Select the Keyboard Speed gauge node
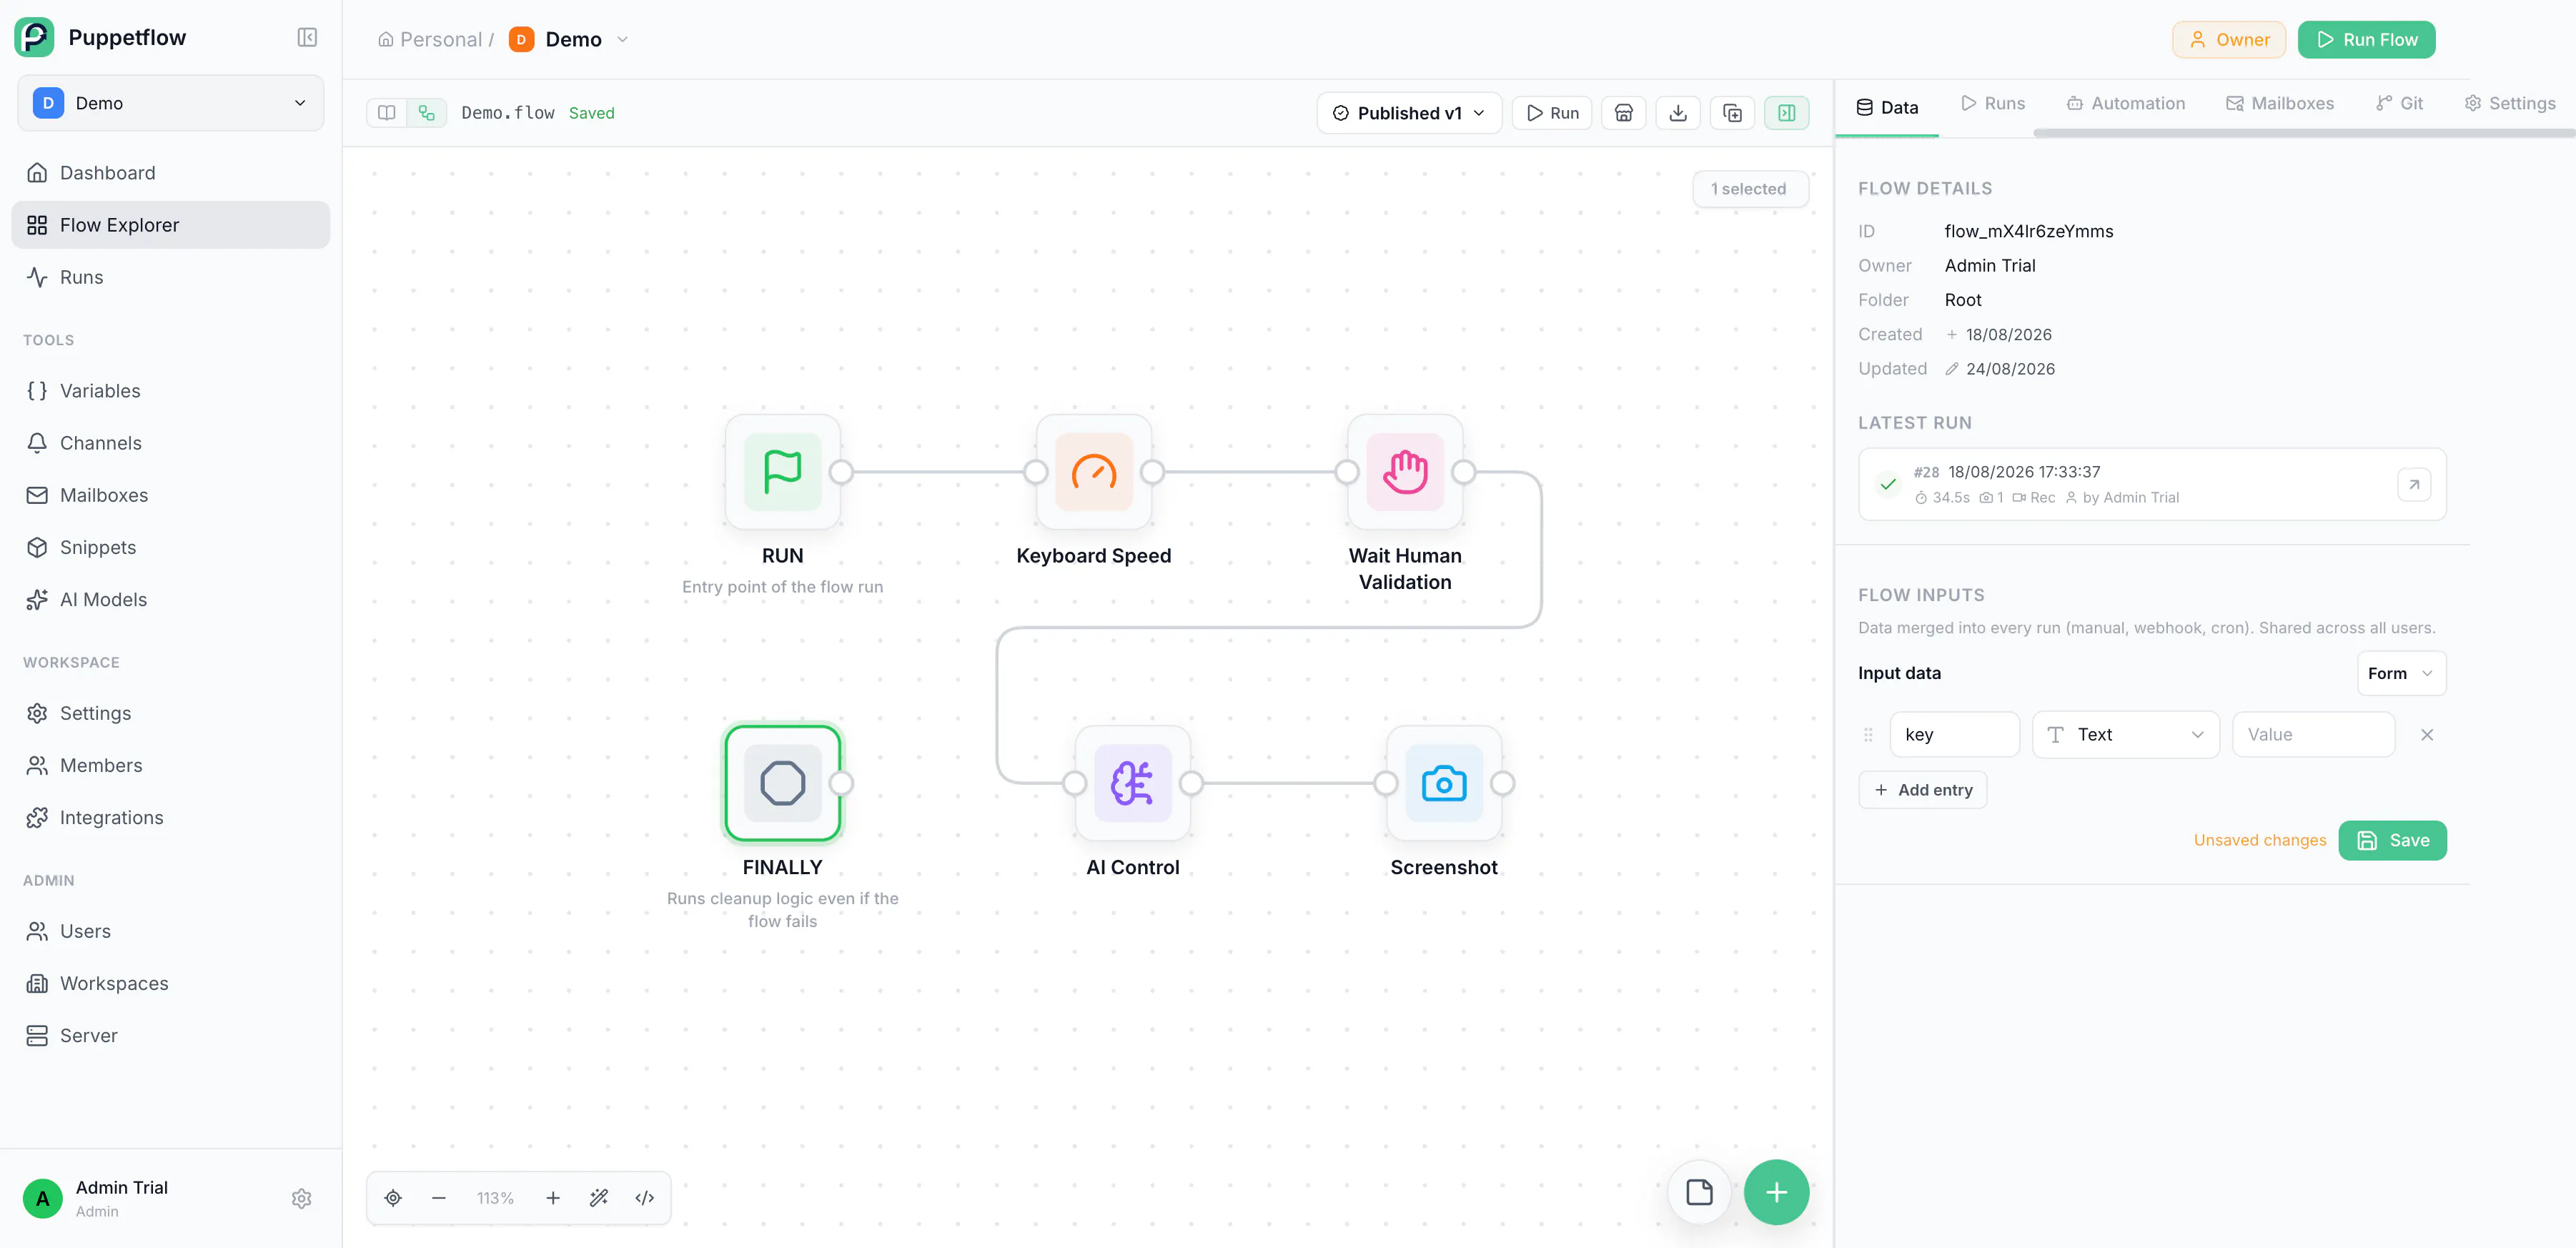Image resolution: width=2576 pixels, height=1248 pixels. click(x=1093, y=472)
